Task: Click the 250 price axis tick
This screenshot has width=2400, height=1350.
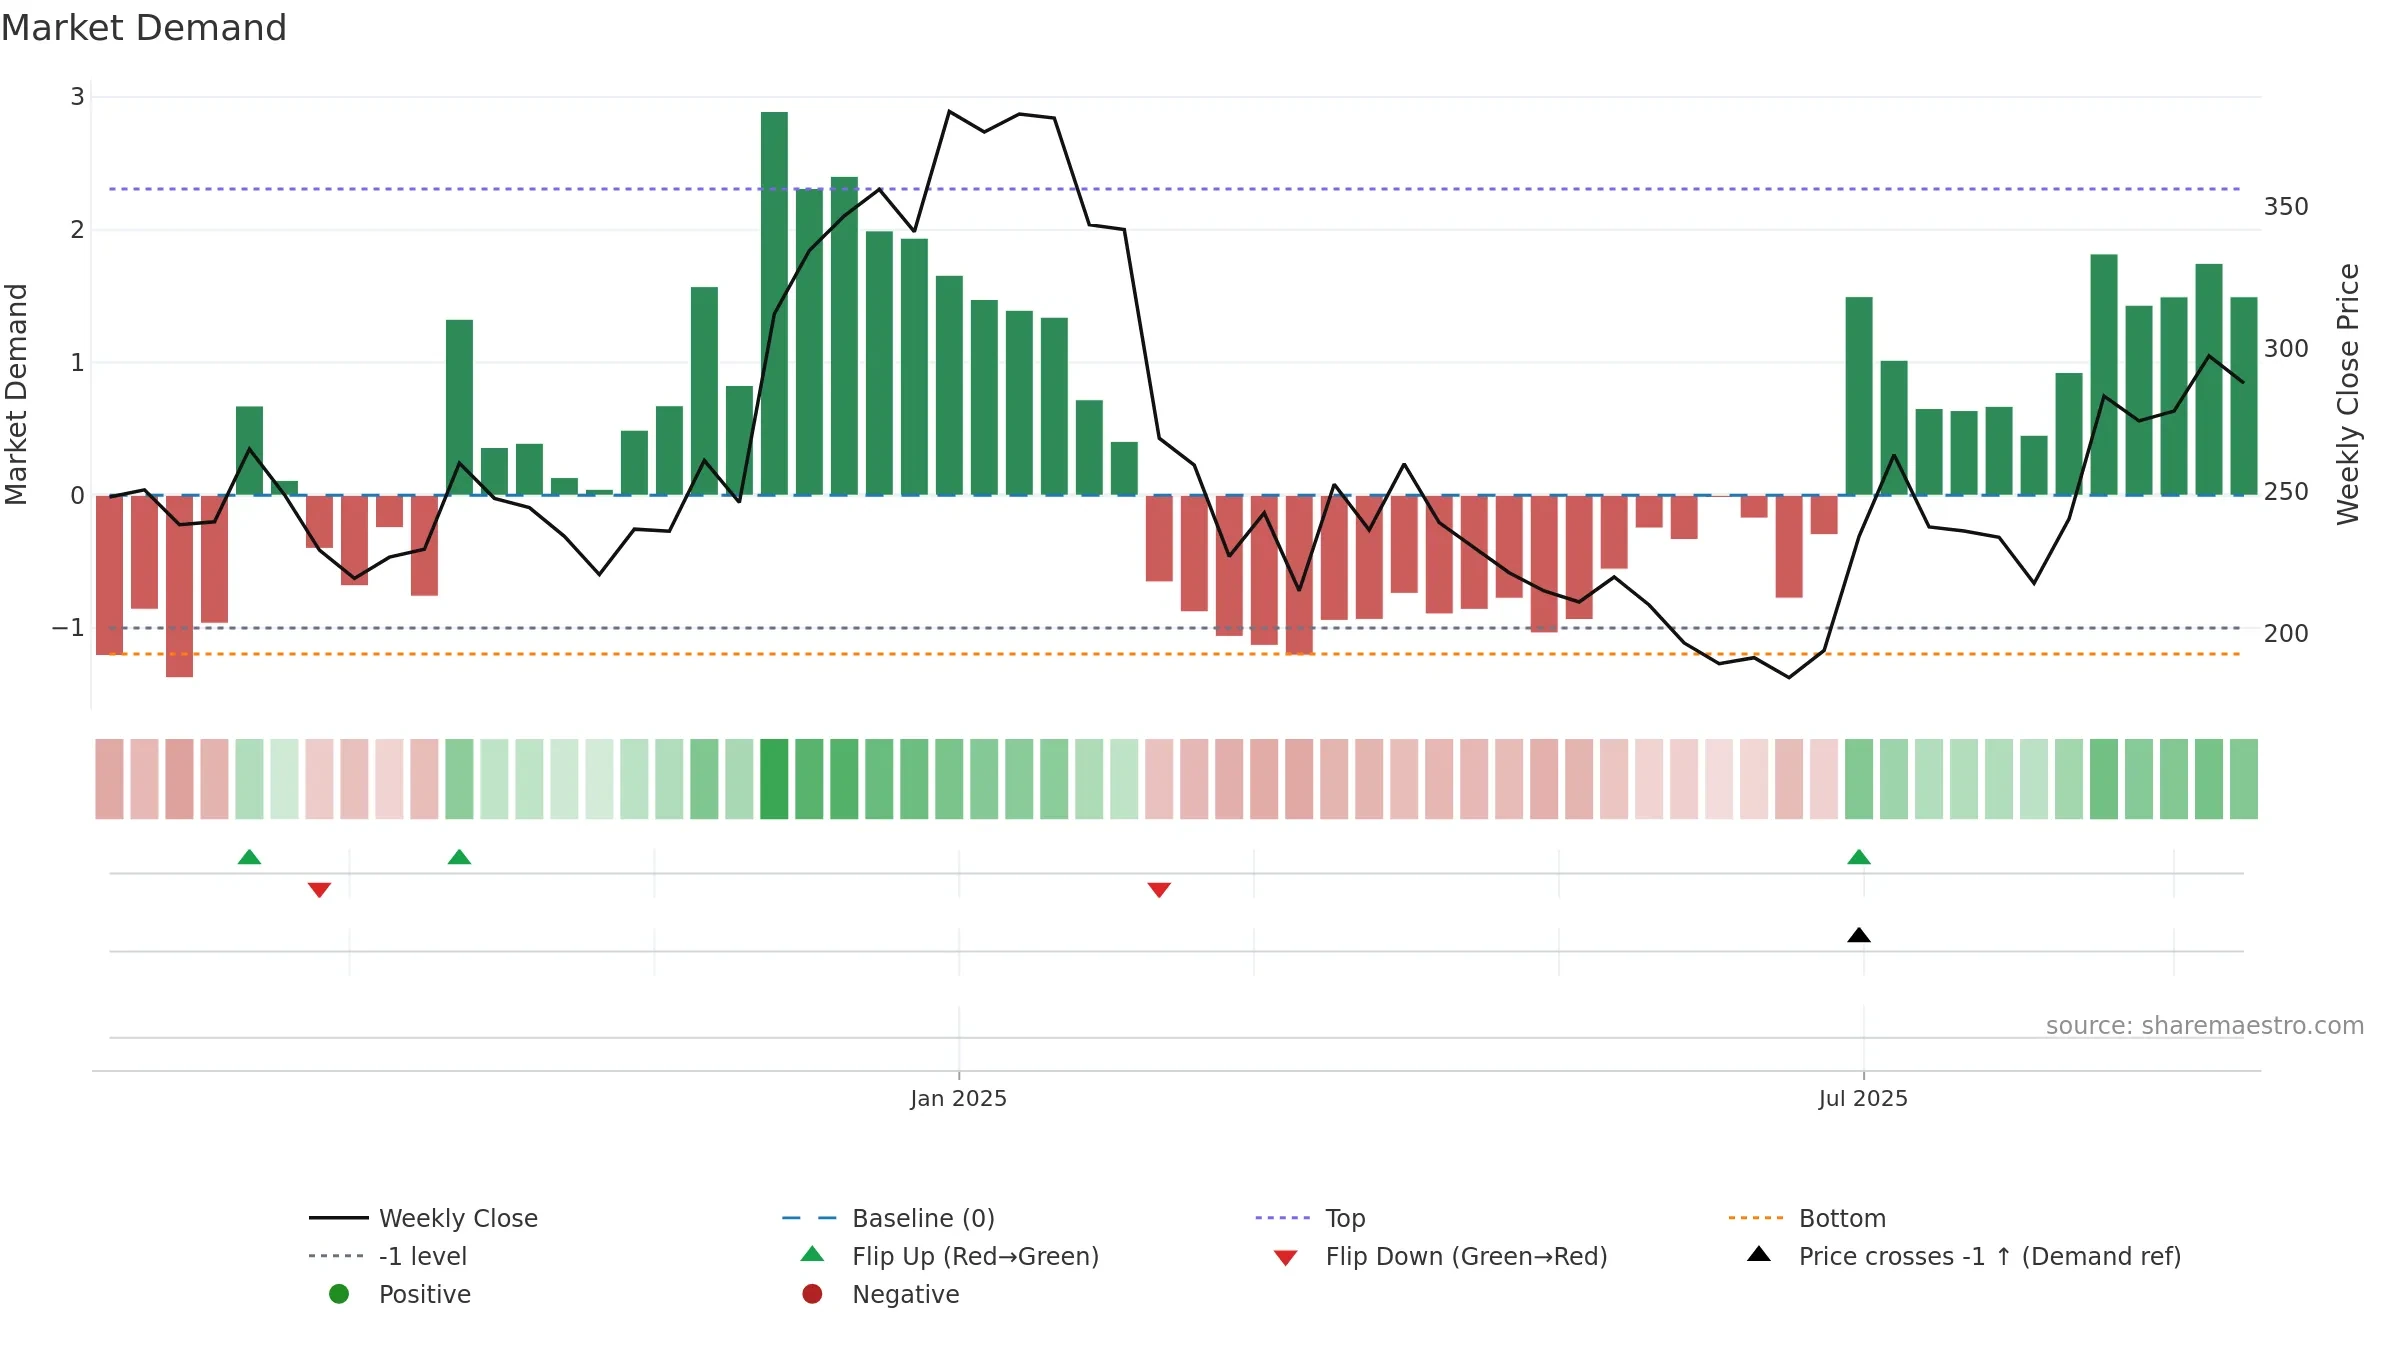Action: pos(2286,492)
